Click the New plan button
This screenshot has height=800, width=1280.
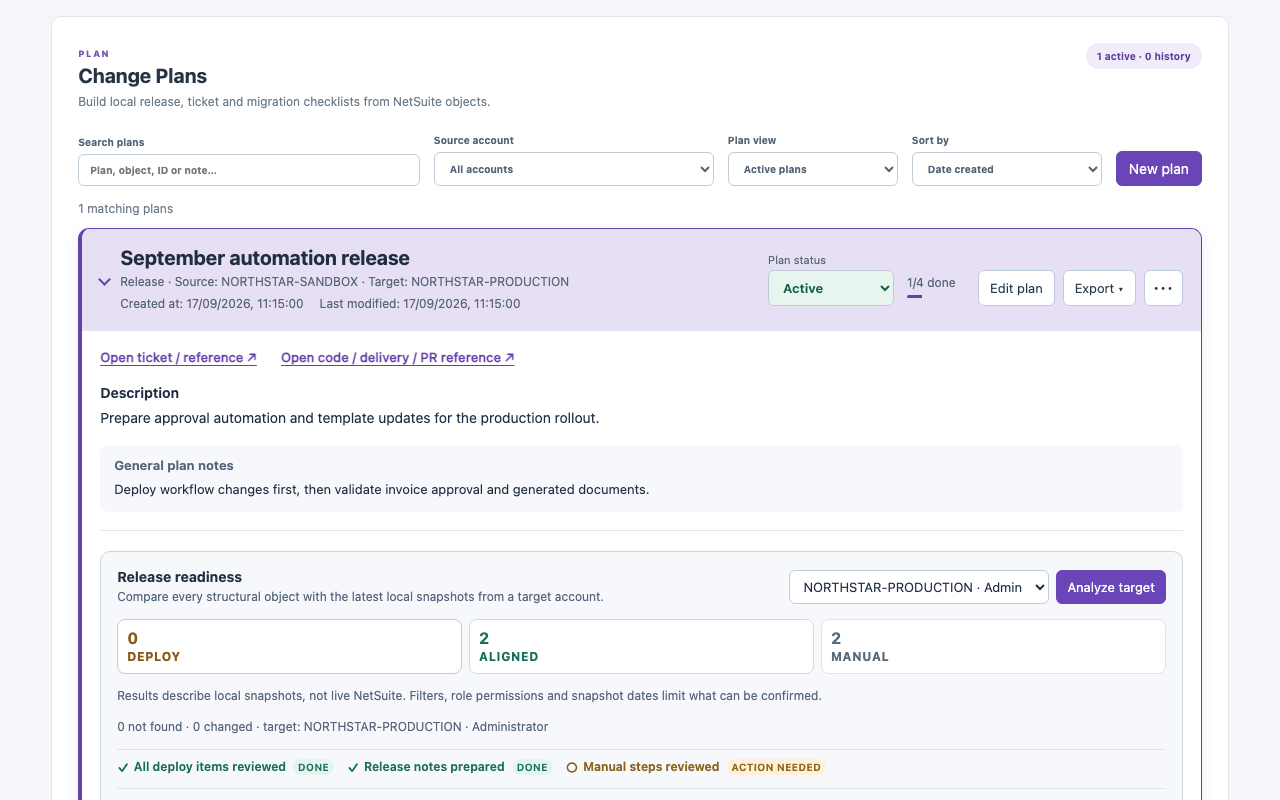(x=1159, y=169)
